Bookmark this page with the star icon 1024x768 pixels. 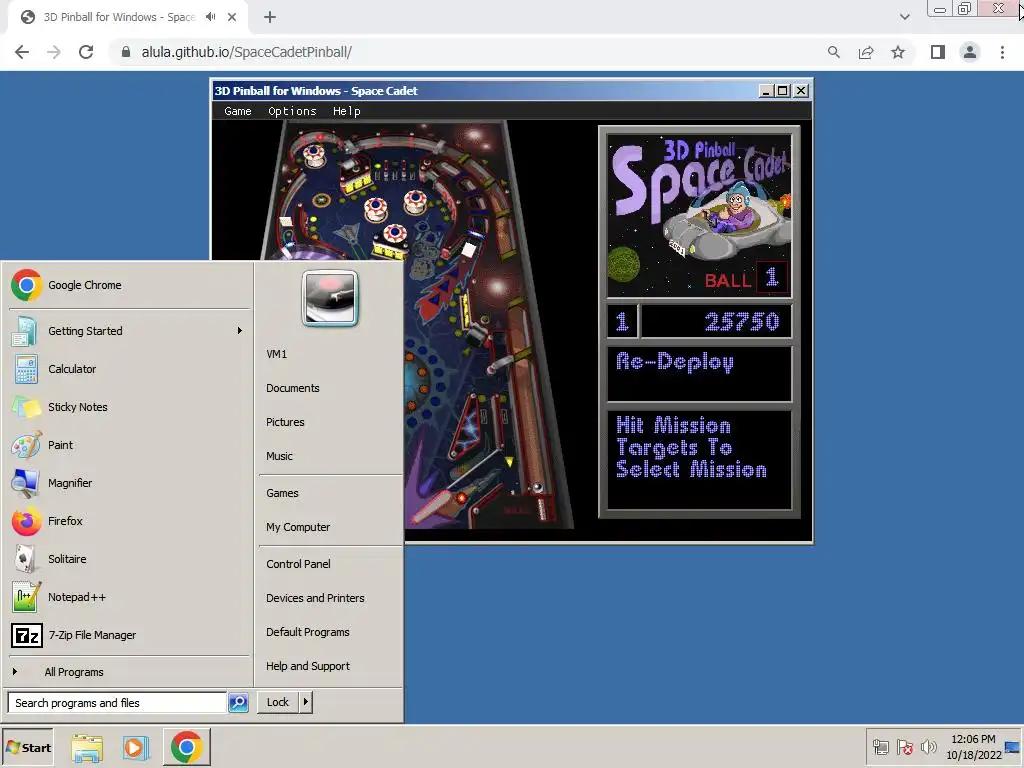(x=898, y=52)
